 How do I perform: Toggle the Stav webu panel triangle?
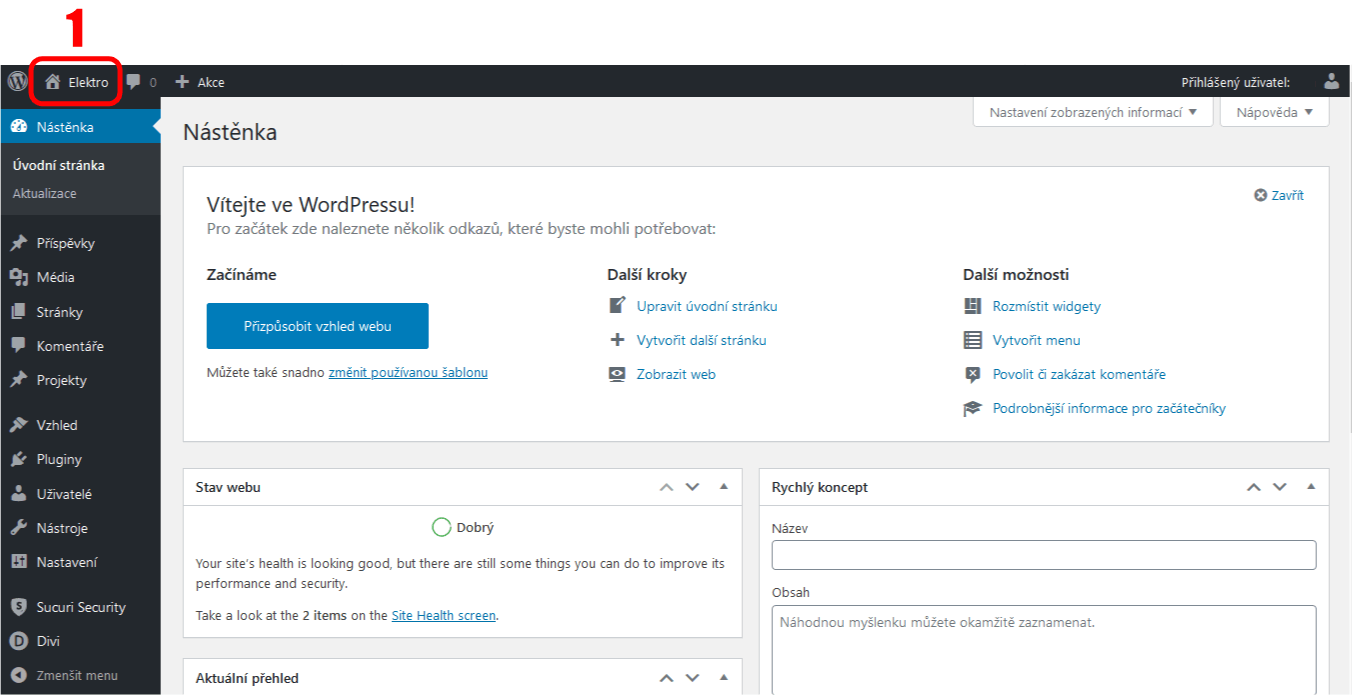tap(724, 487)
